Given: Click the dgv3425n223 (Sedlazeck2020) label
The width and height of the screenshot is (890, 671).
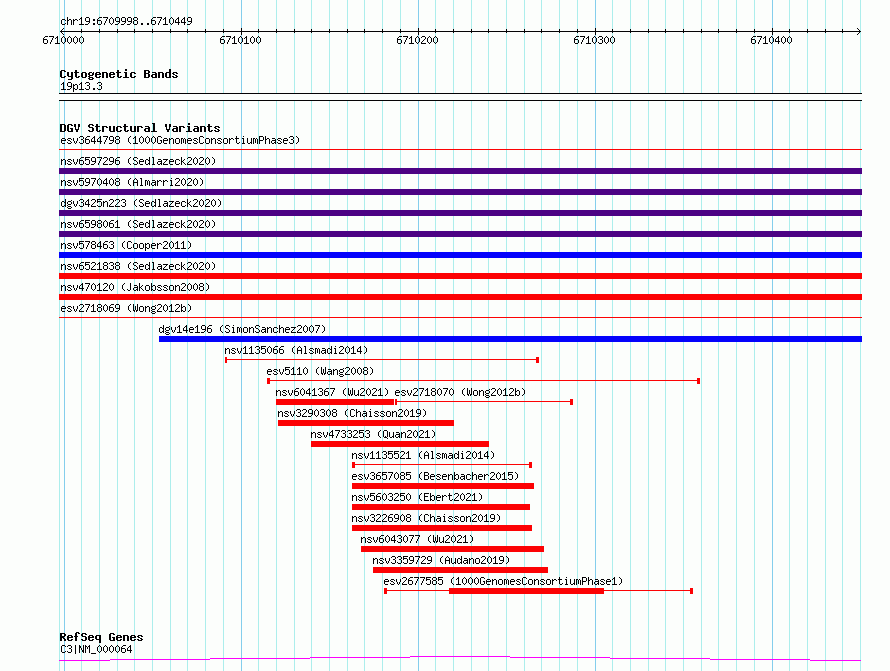Looking at the screenshot, I should [141, 203].
